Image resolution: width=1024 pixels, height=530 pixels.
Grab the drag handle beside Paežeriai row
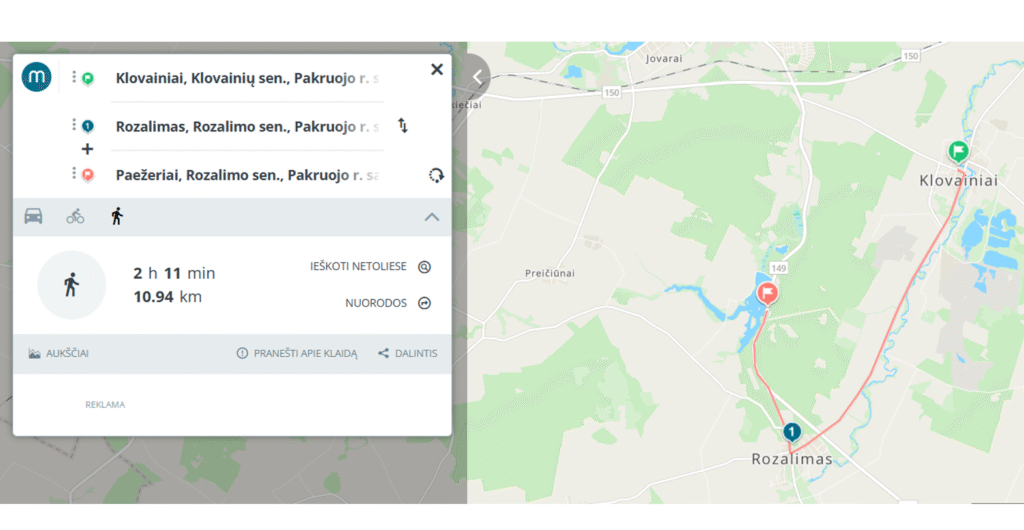74,173
